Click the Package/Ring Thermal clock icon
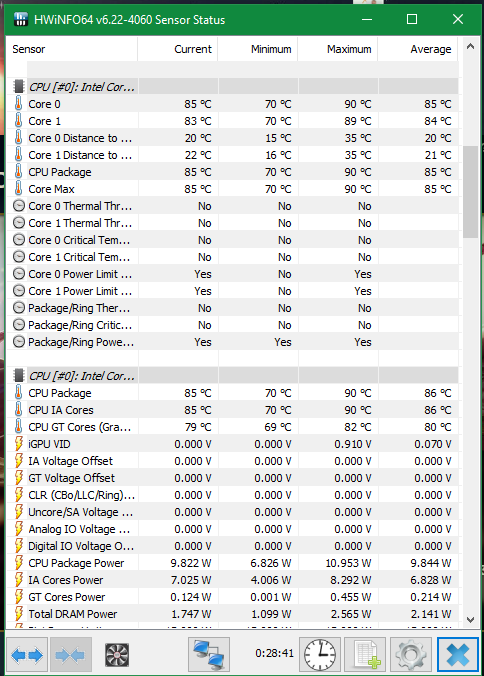 19,308
